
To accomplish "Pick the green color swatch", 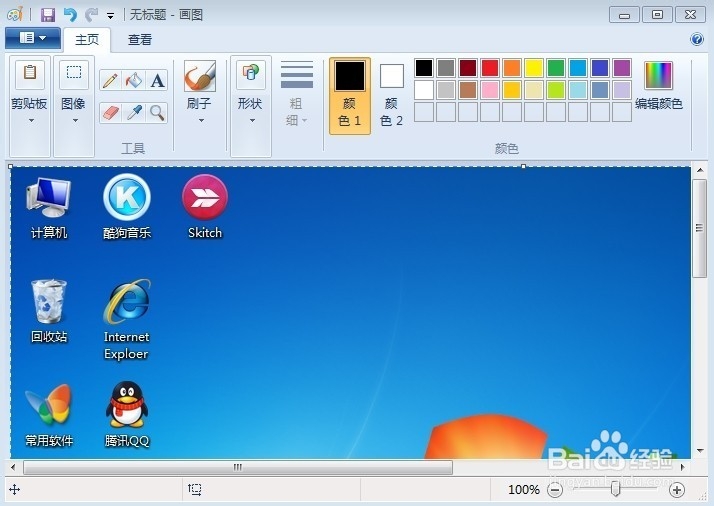I will point(556,68).
